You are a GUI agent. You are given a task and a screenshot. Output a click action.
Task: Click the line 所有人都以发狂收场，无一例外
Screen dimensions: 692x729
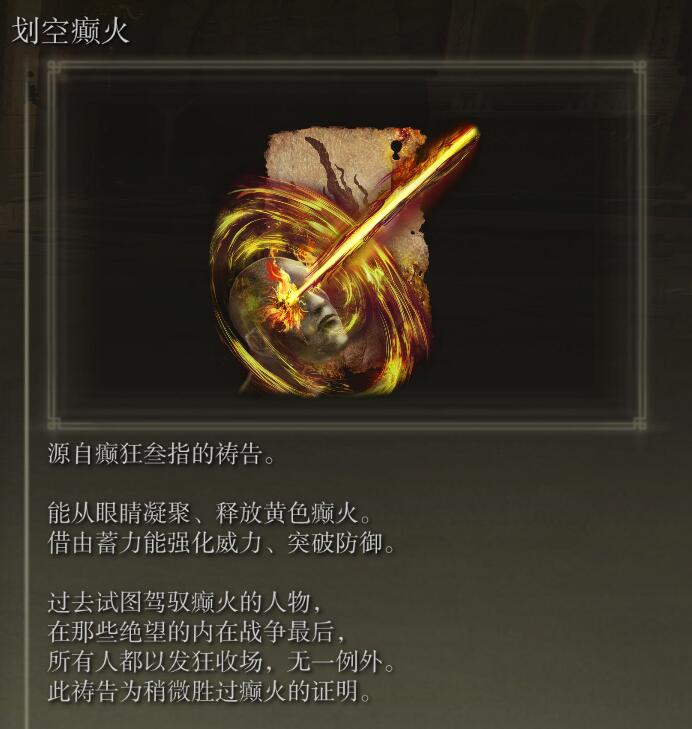click(221, 662)
